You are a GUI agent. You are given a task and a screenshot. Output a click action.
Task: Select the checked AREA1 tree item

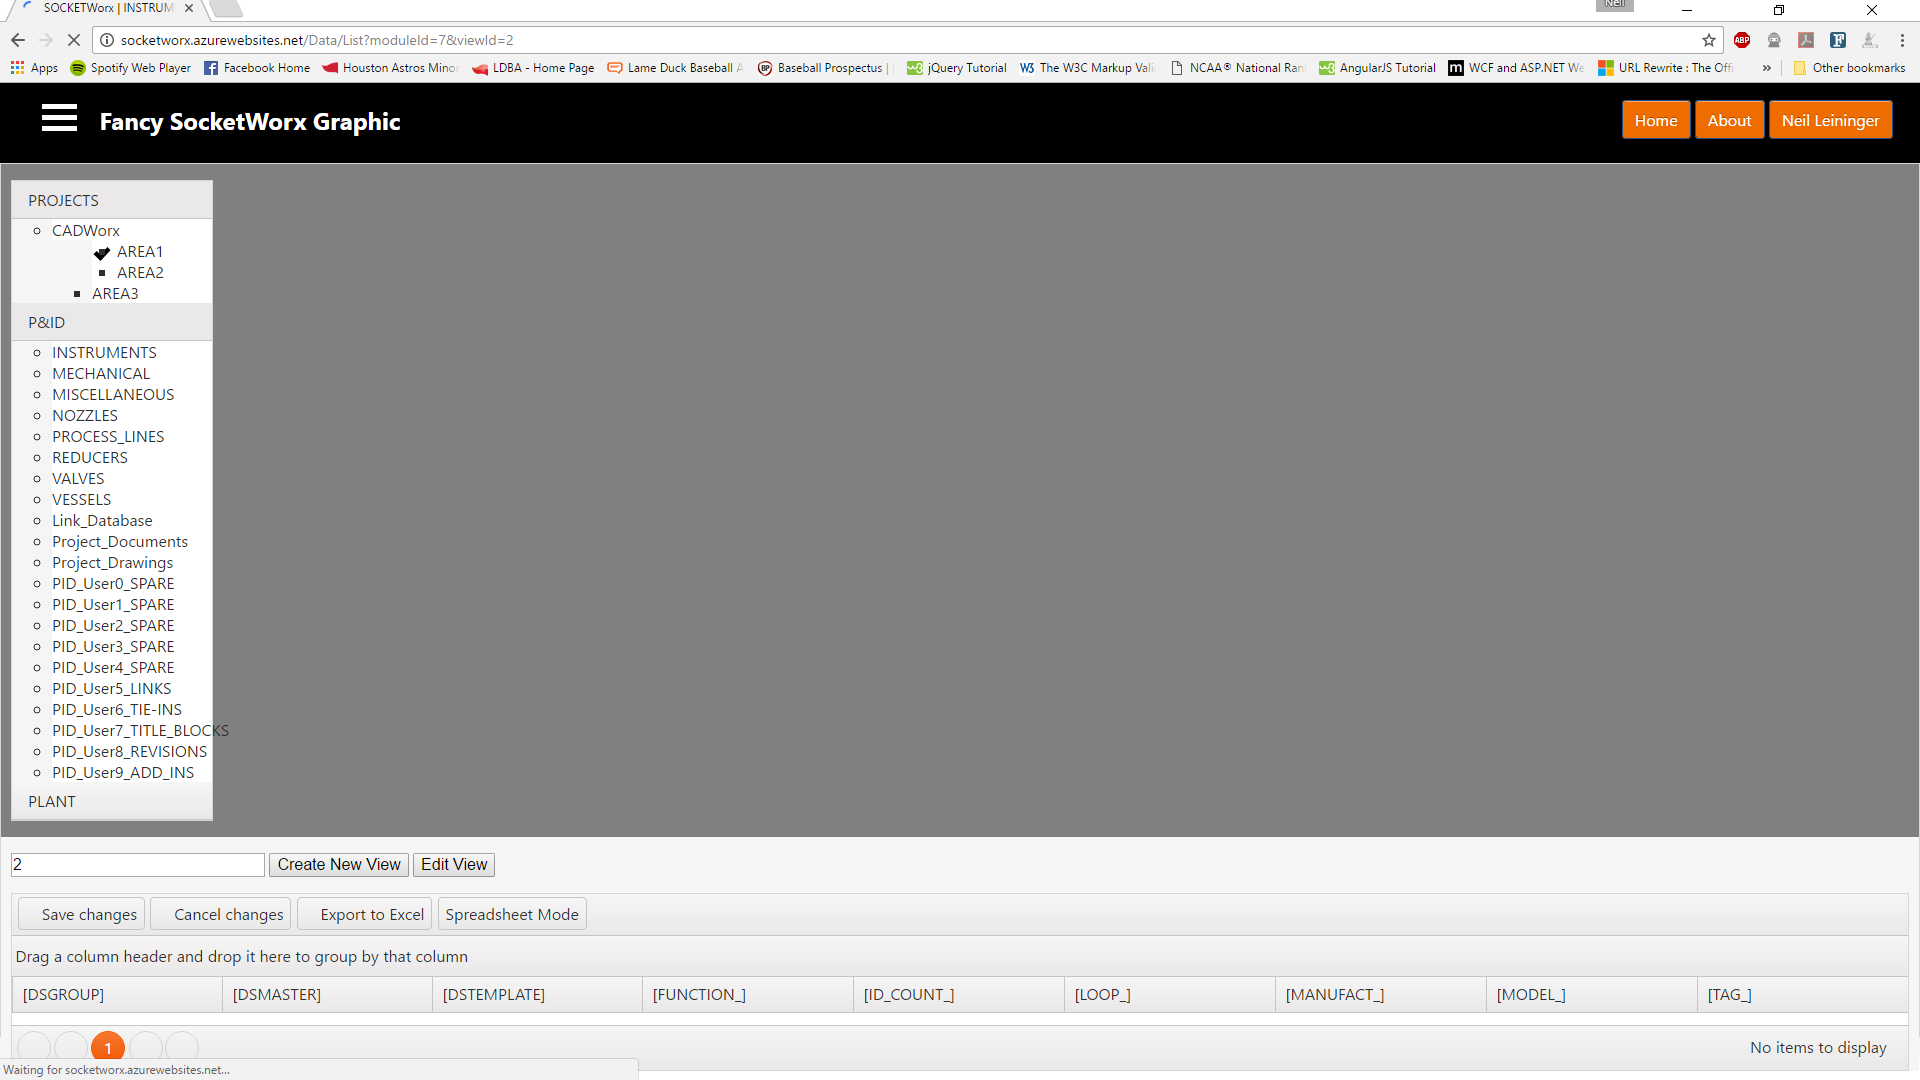click(x=139, y=252)
